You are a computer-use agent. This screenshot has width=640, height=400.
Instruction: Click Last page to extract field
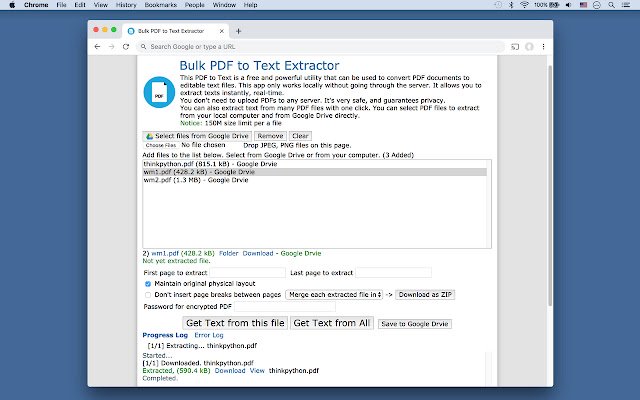(393, 273)
